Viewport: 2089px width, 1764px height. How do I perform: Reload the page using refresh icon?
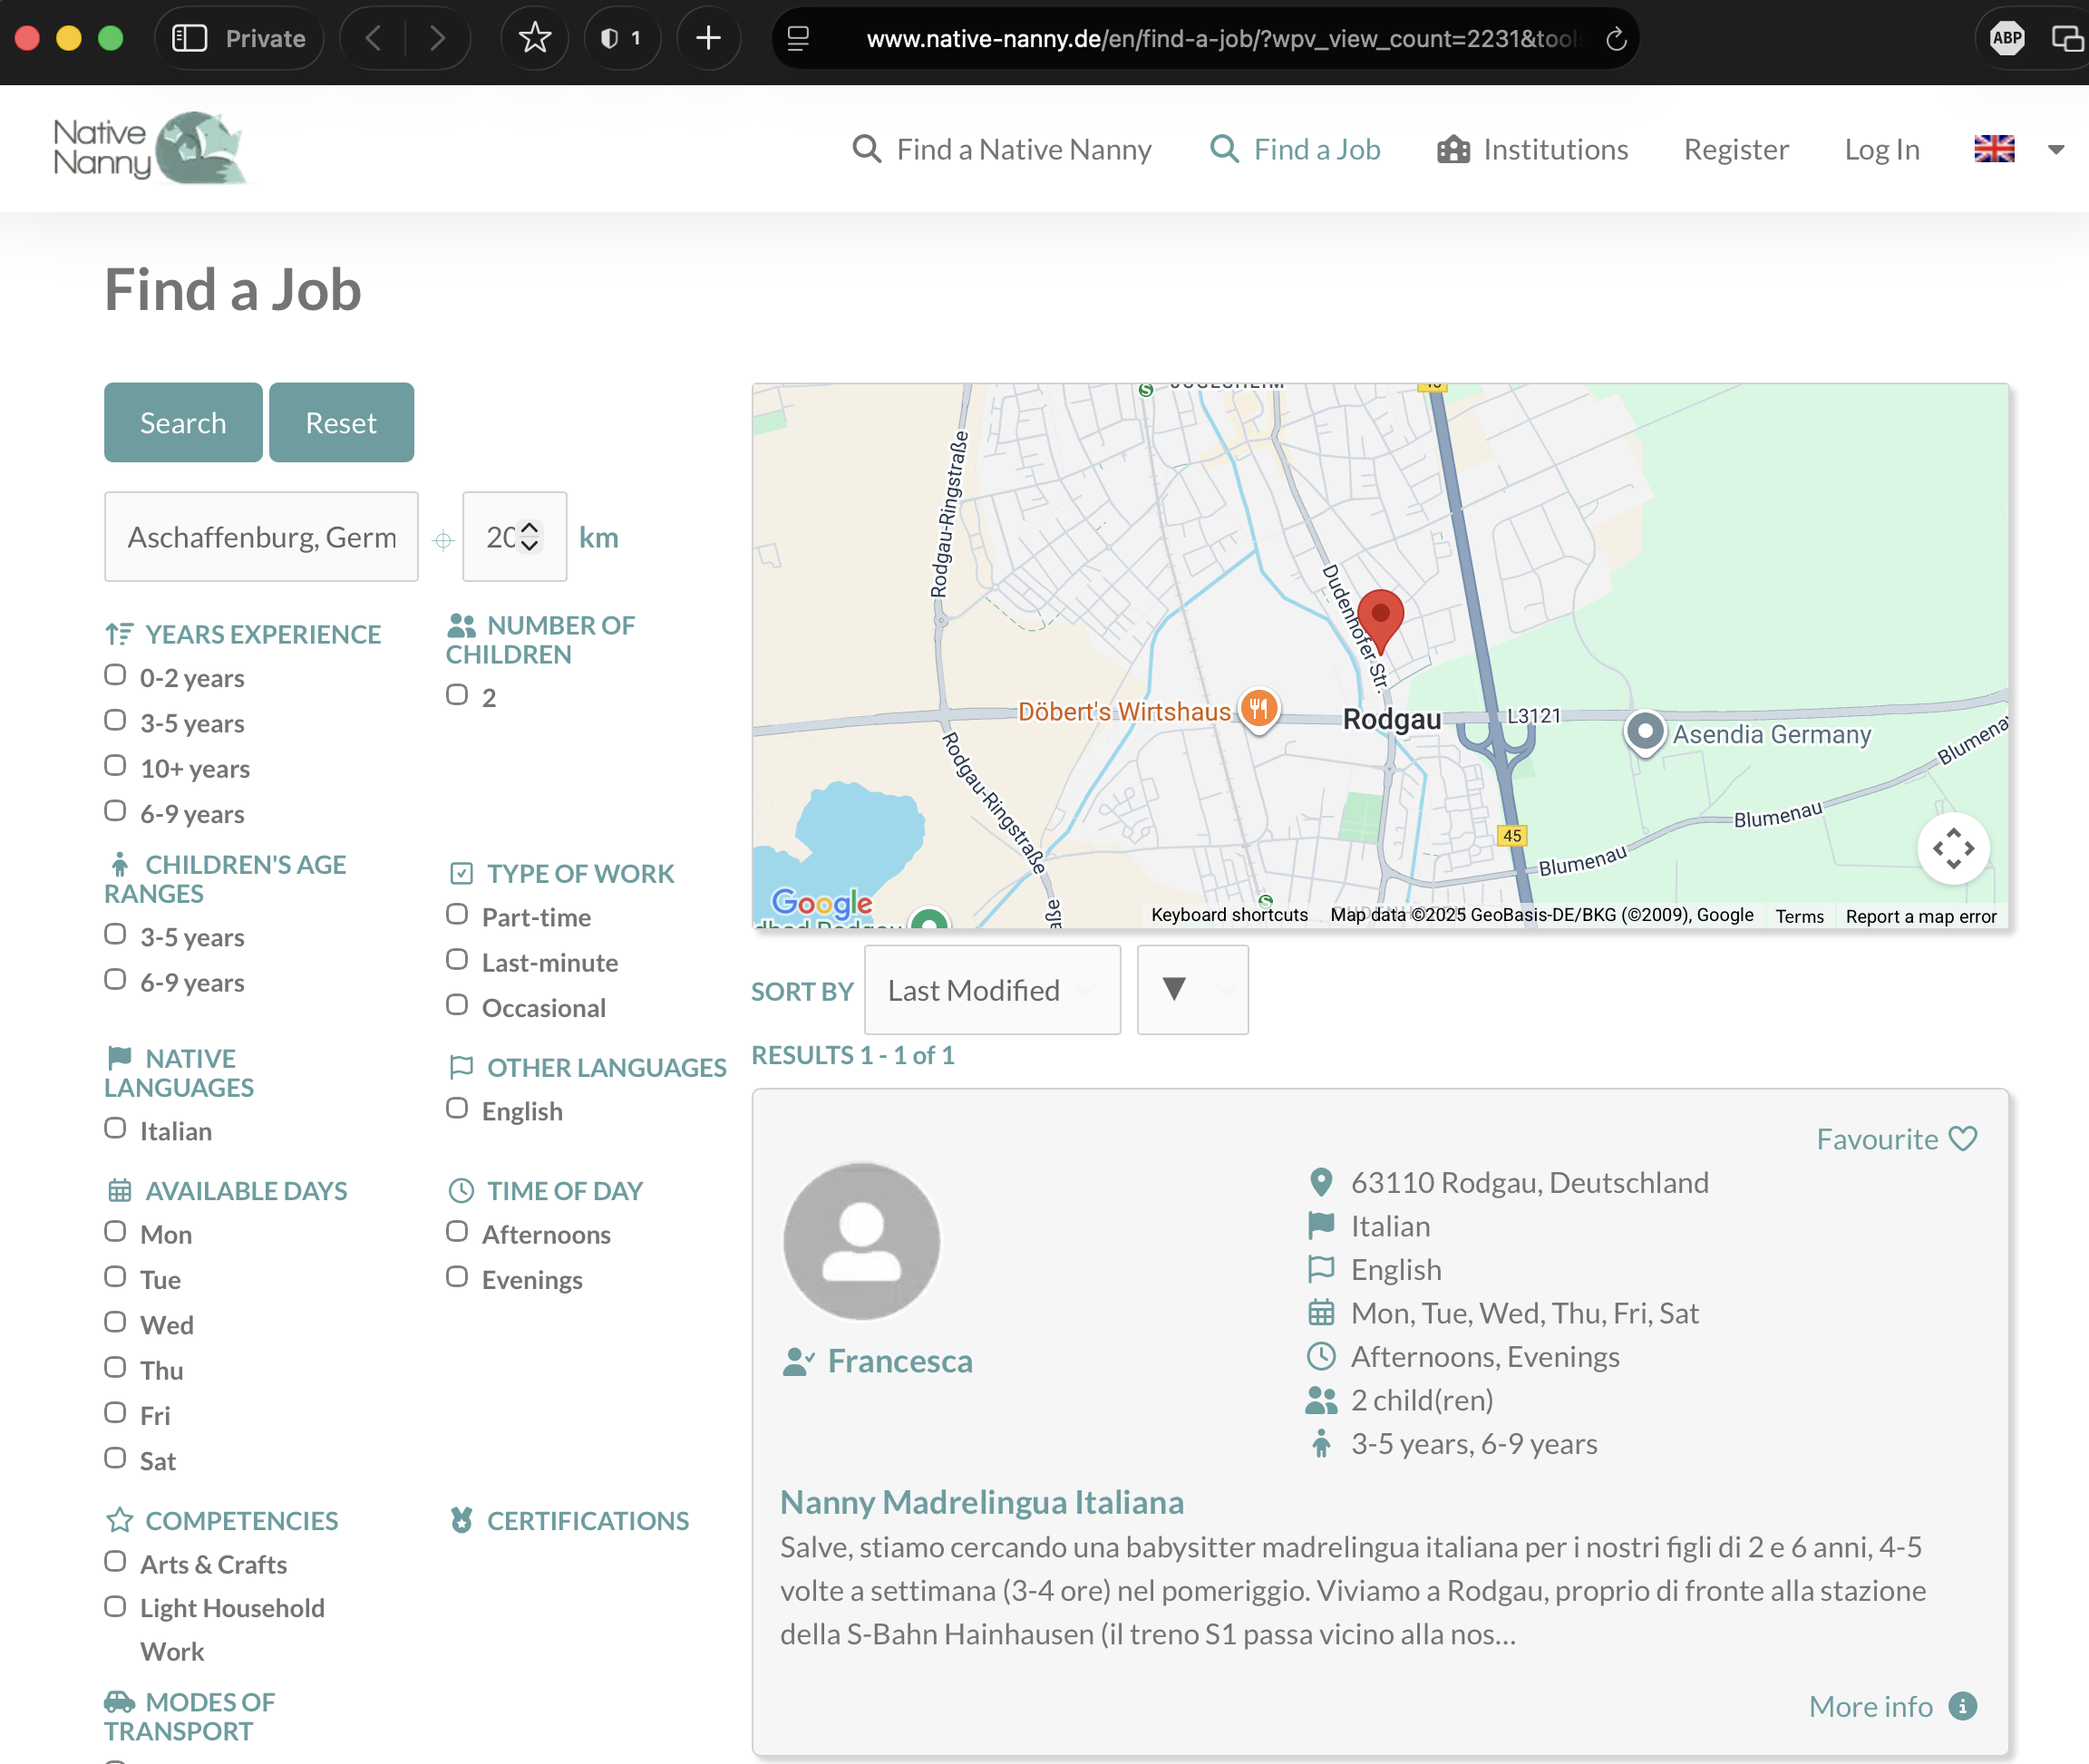[1616, 39]
